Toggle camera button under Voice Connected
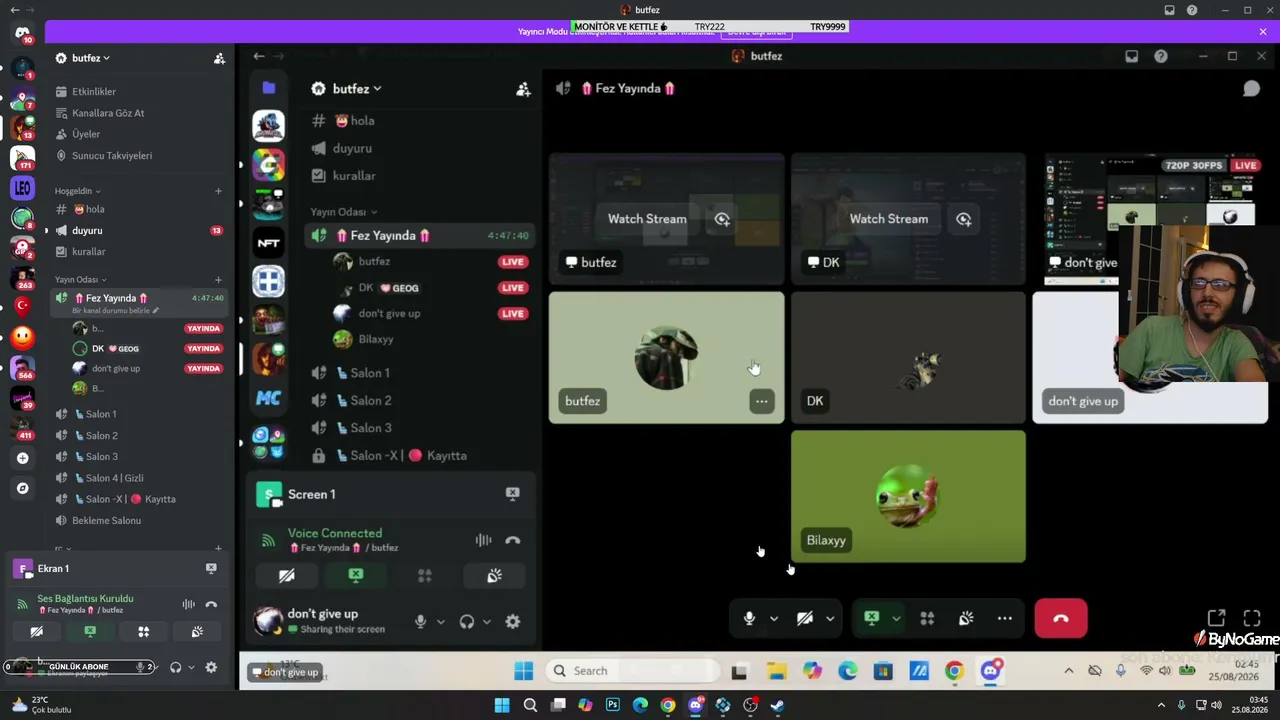Viewport: 1280px width, 720px height. click(287, 576)
